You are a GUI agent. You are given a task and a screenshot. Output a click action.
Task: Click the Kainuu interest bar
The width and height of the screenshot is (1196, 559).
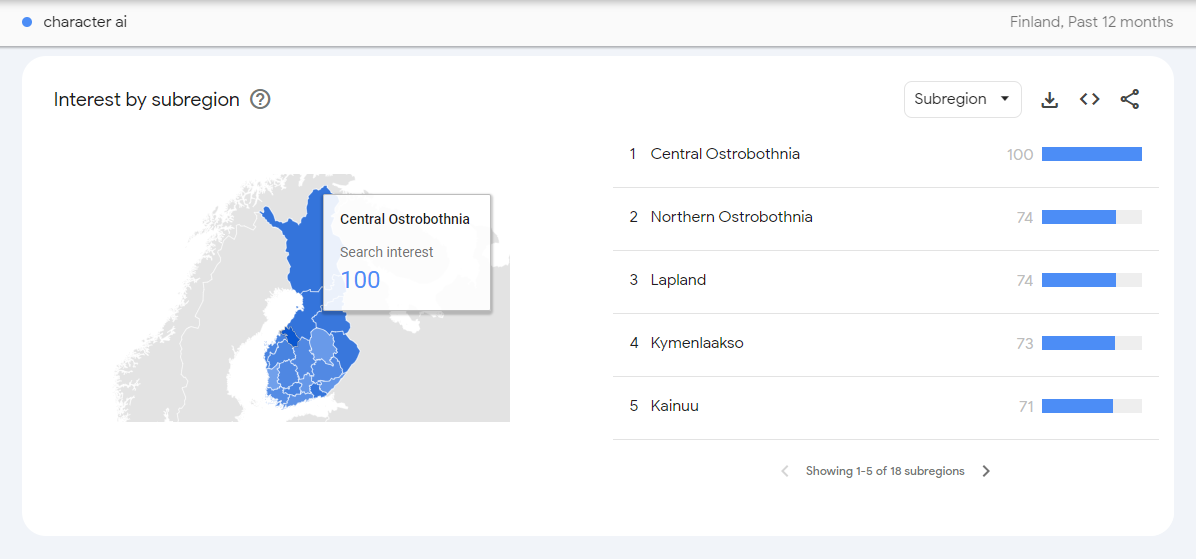pos(1077,406)
